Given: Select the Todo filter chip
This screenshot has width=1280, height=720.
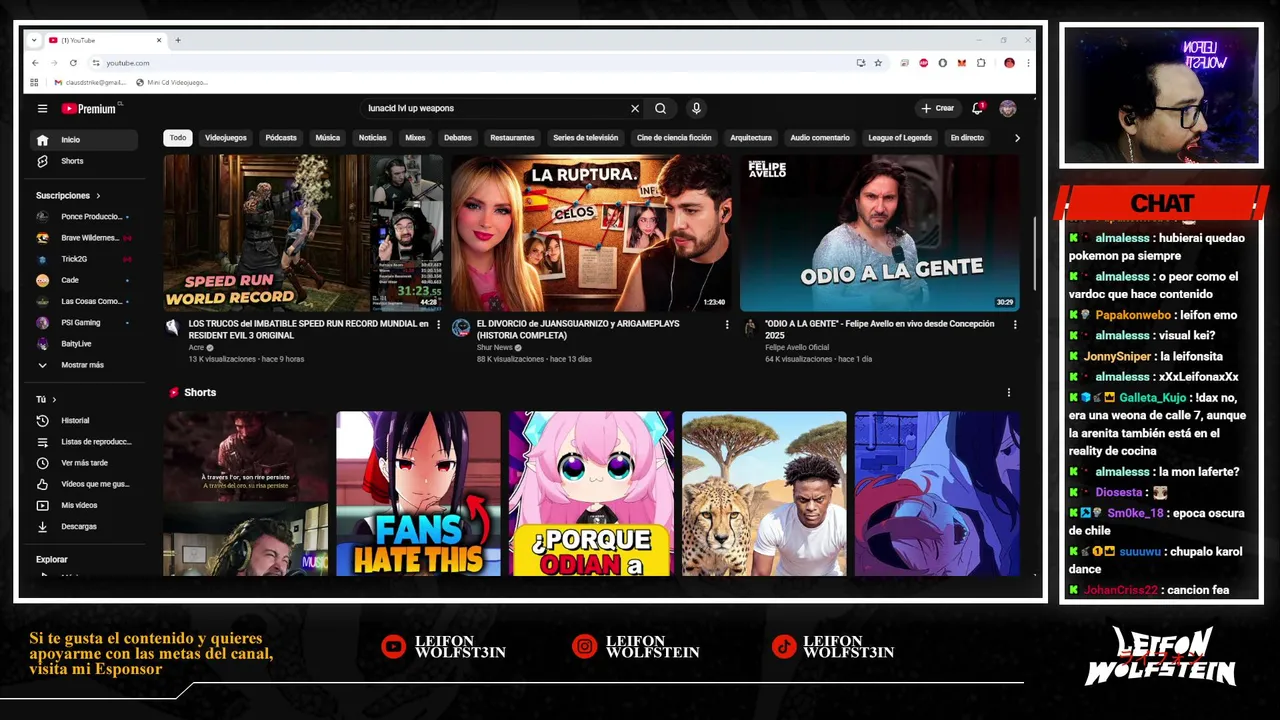Looking at the screenshot, I should pyautogui.click(x=178, y=138).
